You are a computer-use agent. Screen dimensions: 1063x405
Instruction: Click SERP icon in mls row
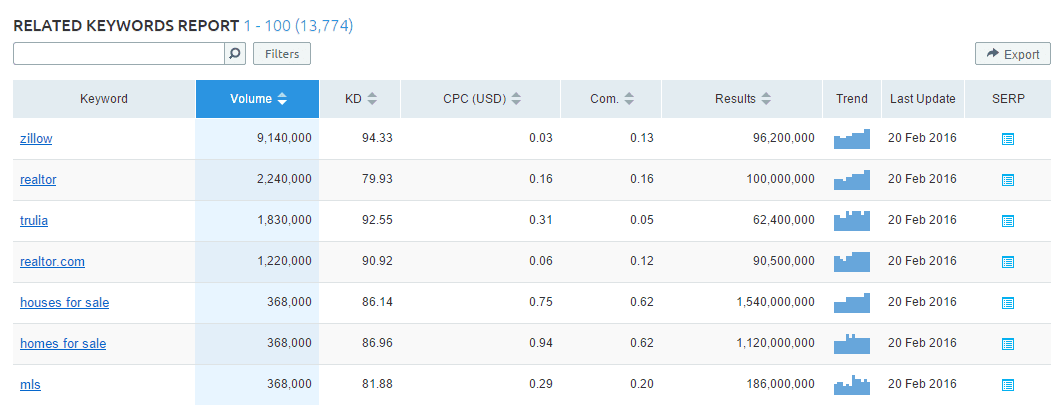click(1008, 385)
